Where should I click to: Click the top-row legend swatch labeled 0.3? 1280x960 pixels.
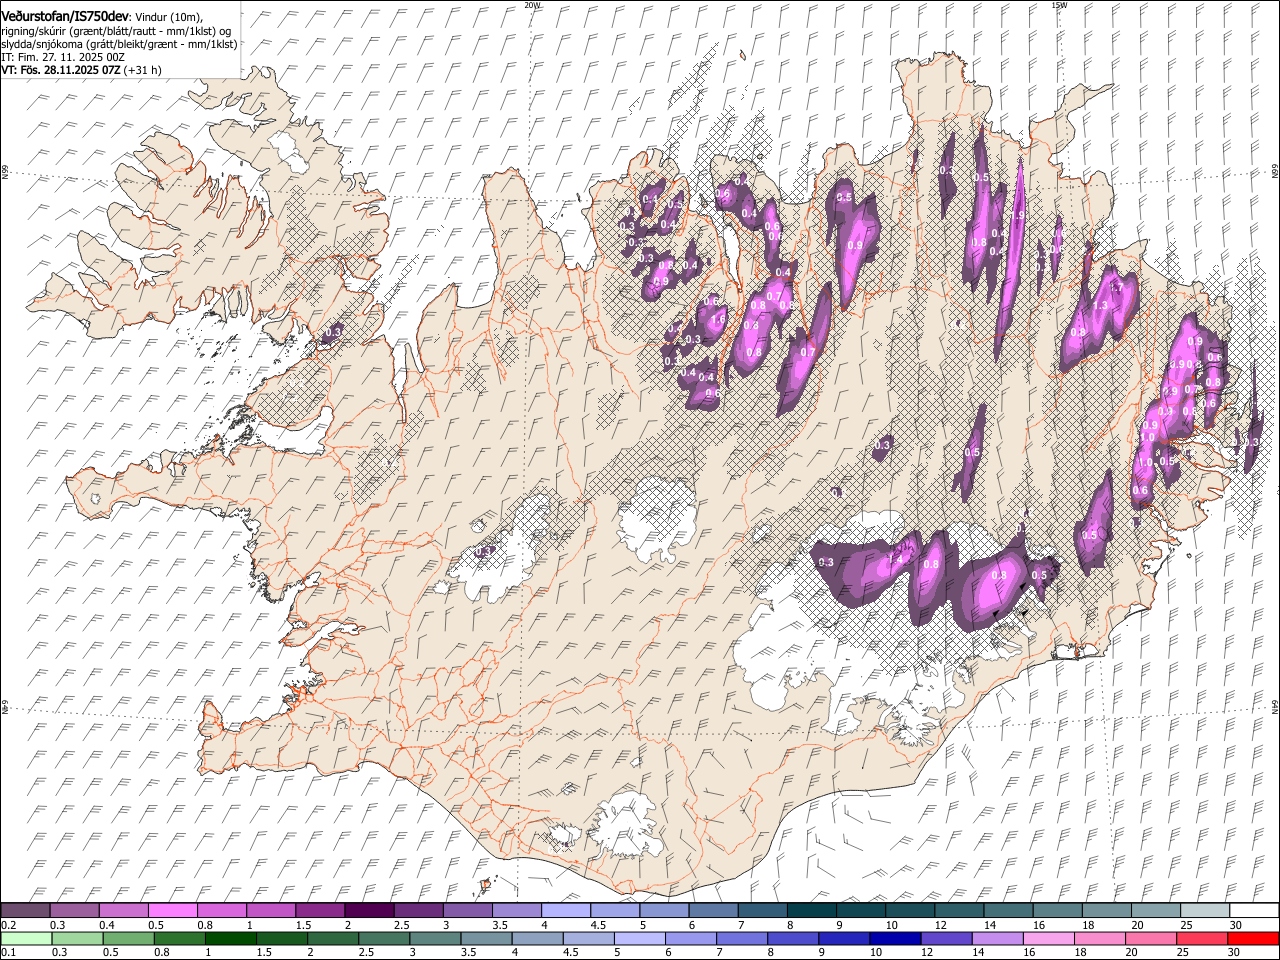pyautogui.click(x=75, y=911)
